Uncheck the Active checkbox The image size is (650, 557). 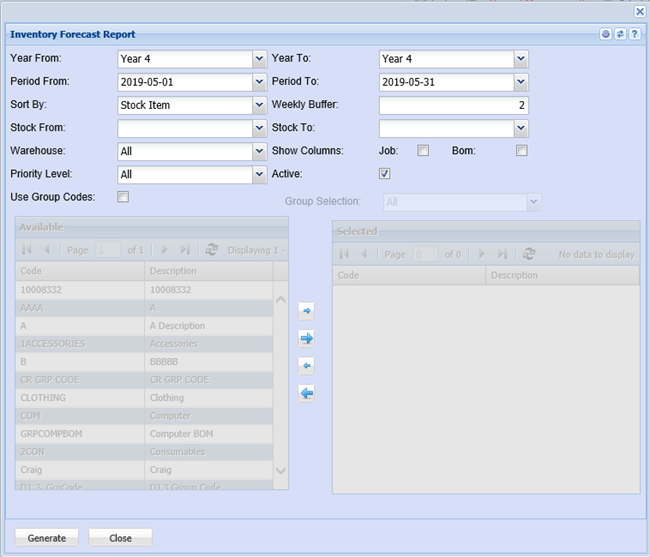click(x=385, y=173)
